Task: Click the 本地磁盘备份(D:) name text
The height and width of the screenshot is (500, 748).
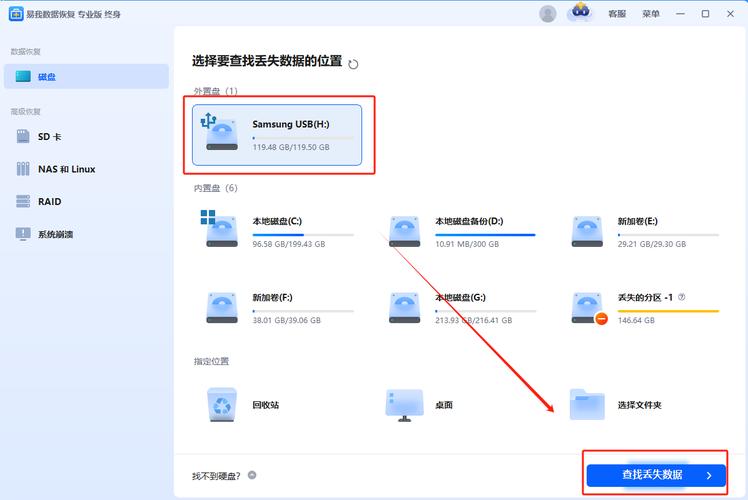Action: (x=469, y=221)
